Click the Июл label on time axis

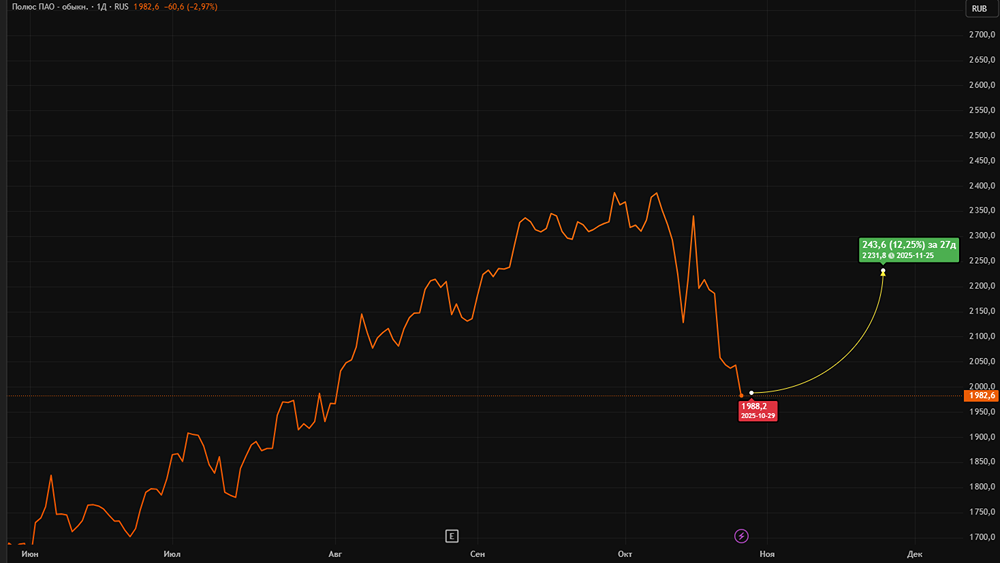tap(172, 554)
